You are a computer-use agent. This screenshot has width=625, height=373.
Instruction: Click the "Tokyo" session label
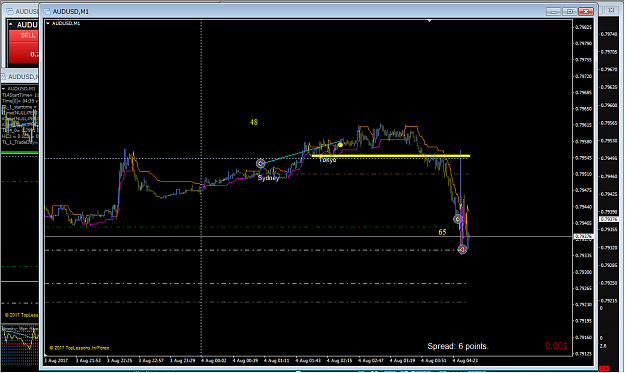(x=327, y=160)
